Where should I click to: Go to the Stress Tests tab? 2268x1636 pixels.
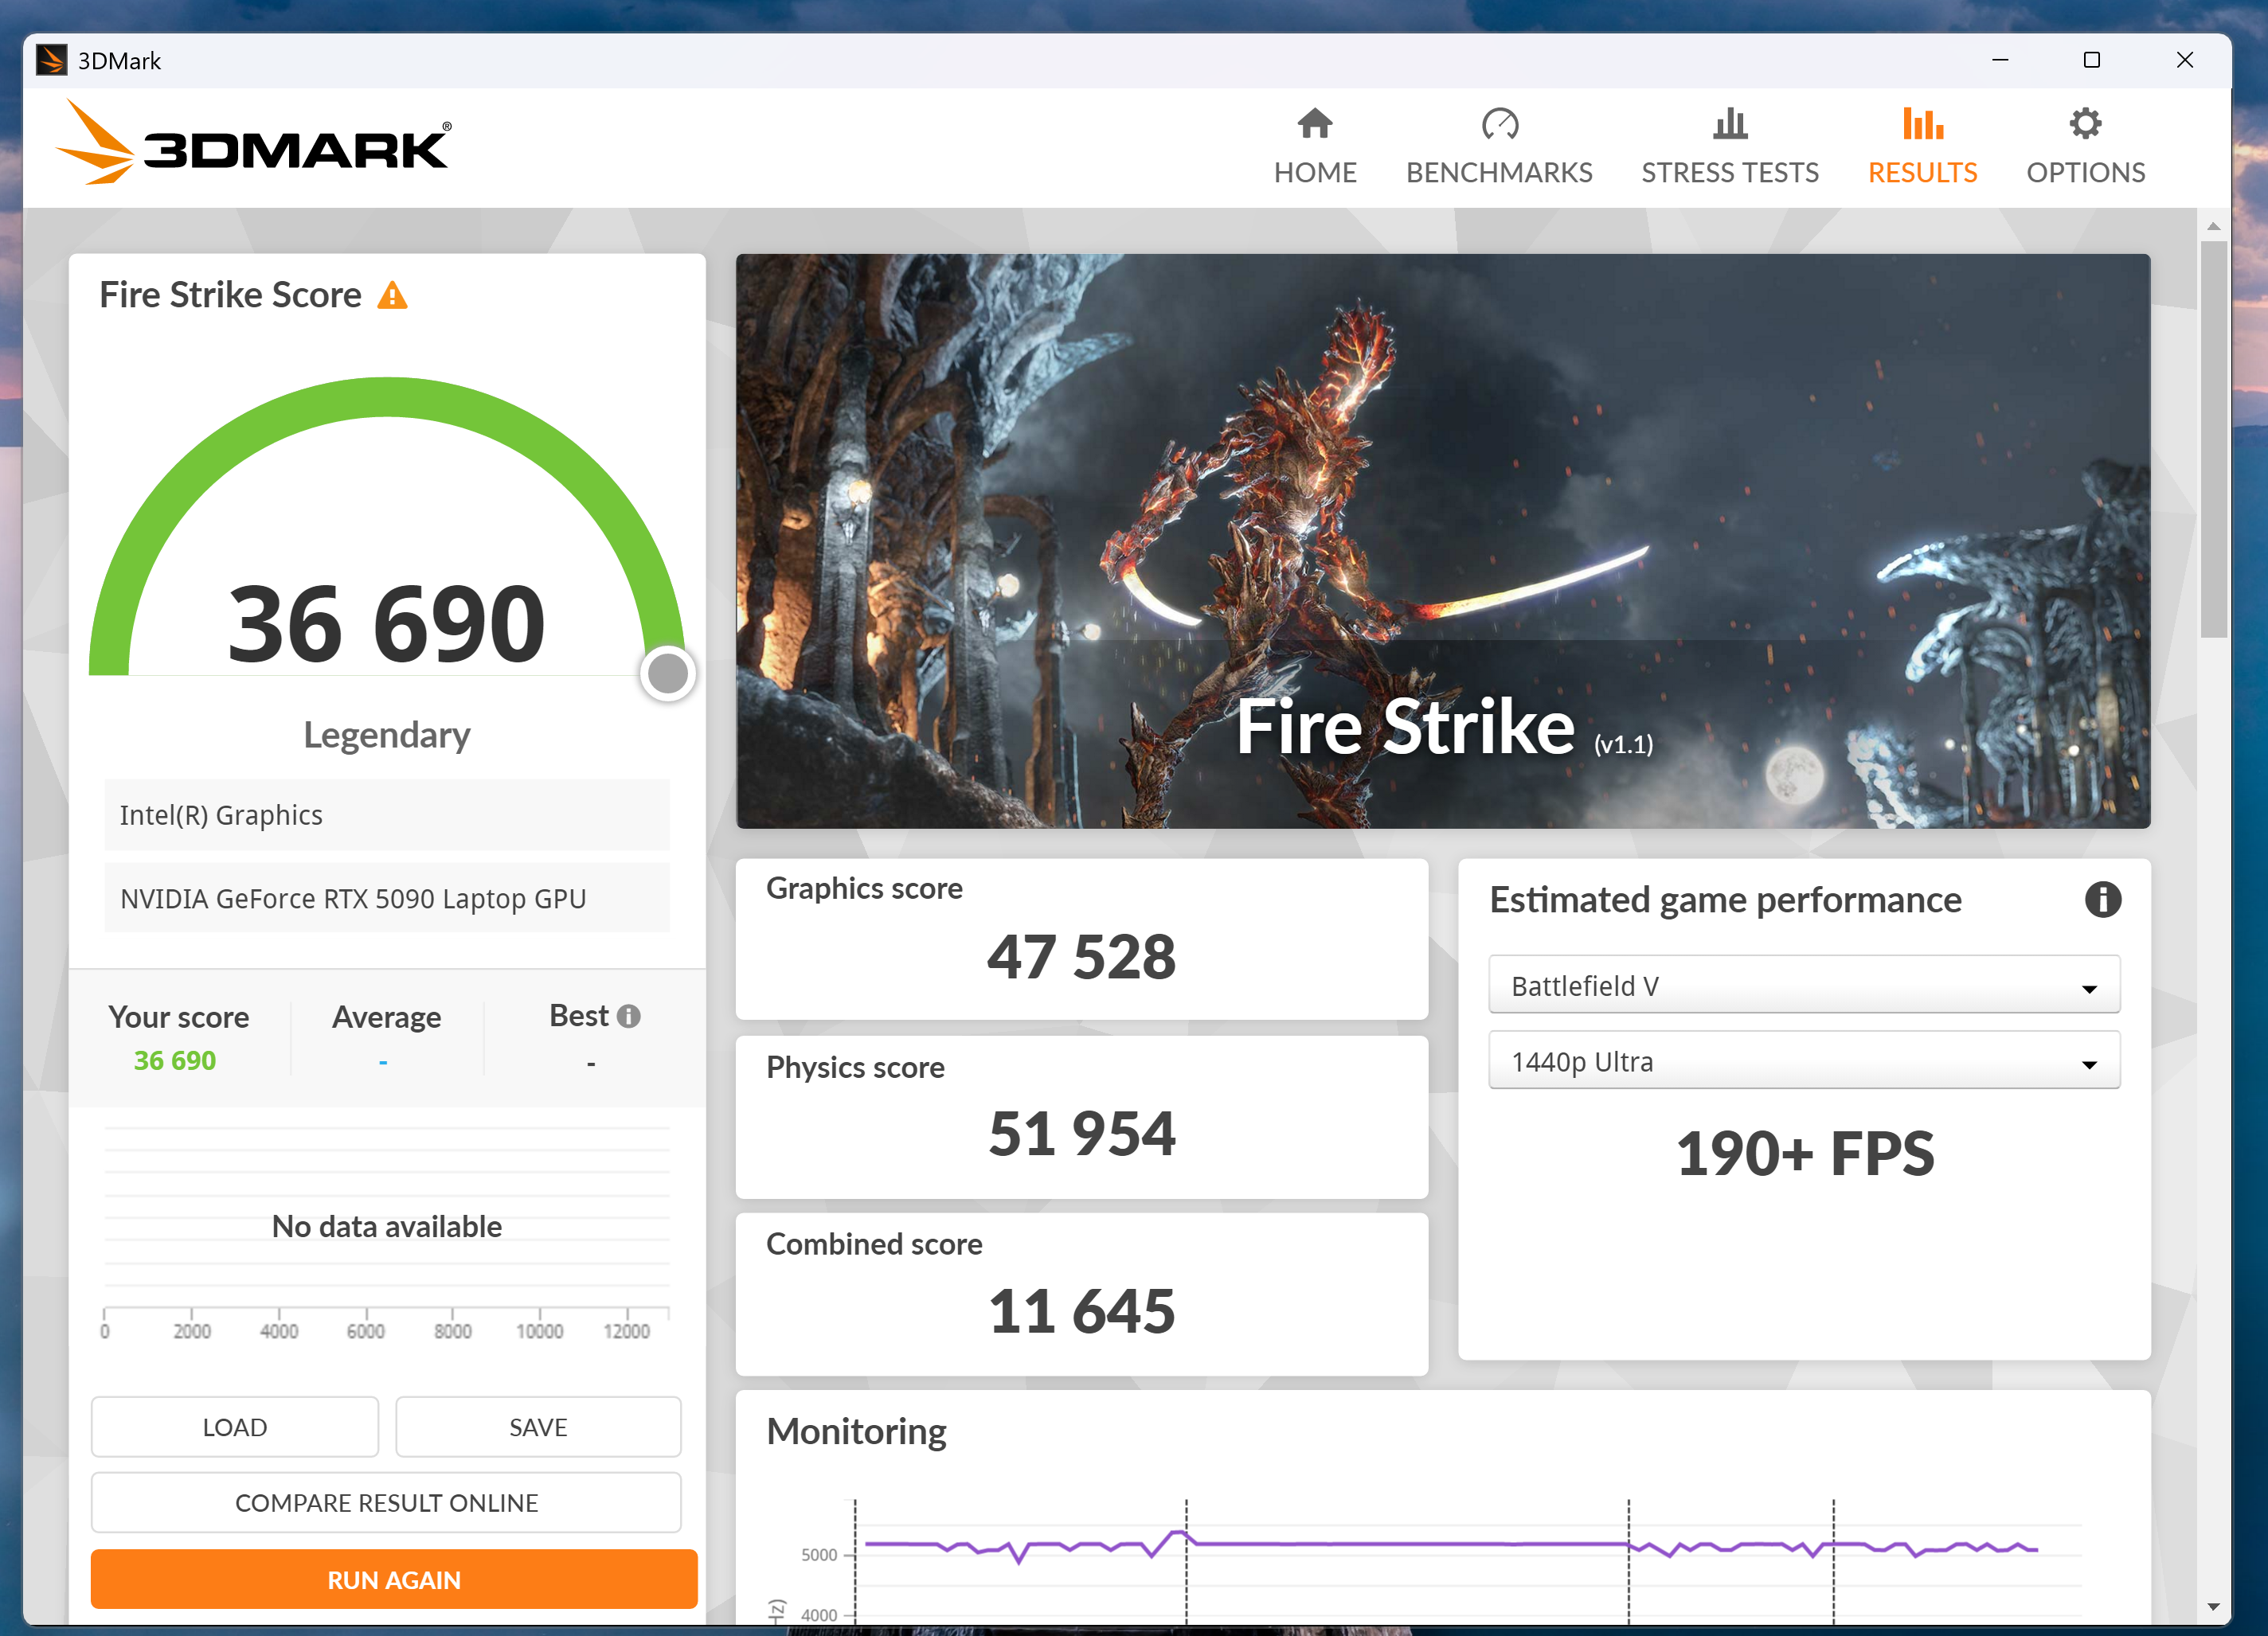1730,147
